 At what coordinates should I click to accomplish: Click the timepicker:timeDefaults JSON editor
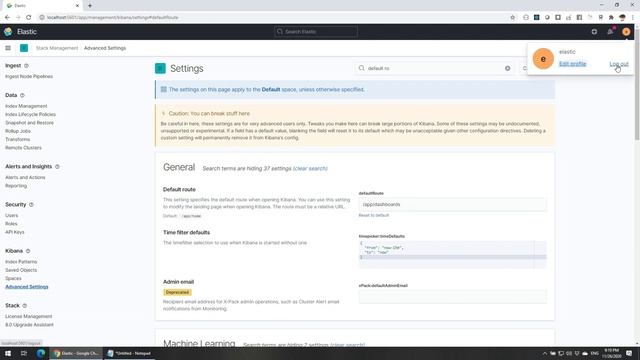[x=452, y=254]
